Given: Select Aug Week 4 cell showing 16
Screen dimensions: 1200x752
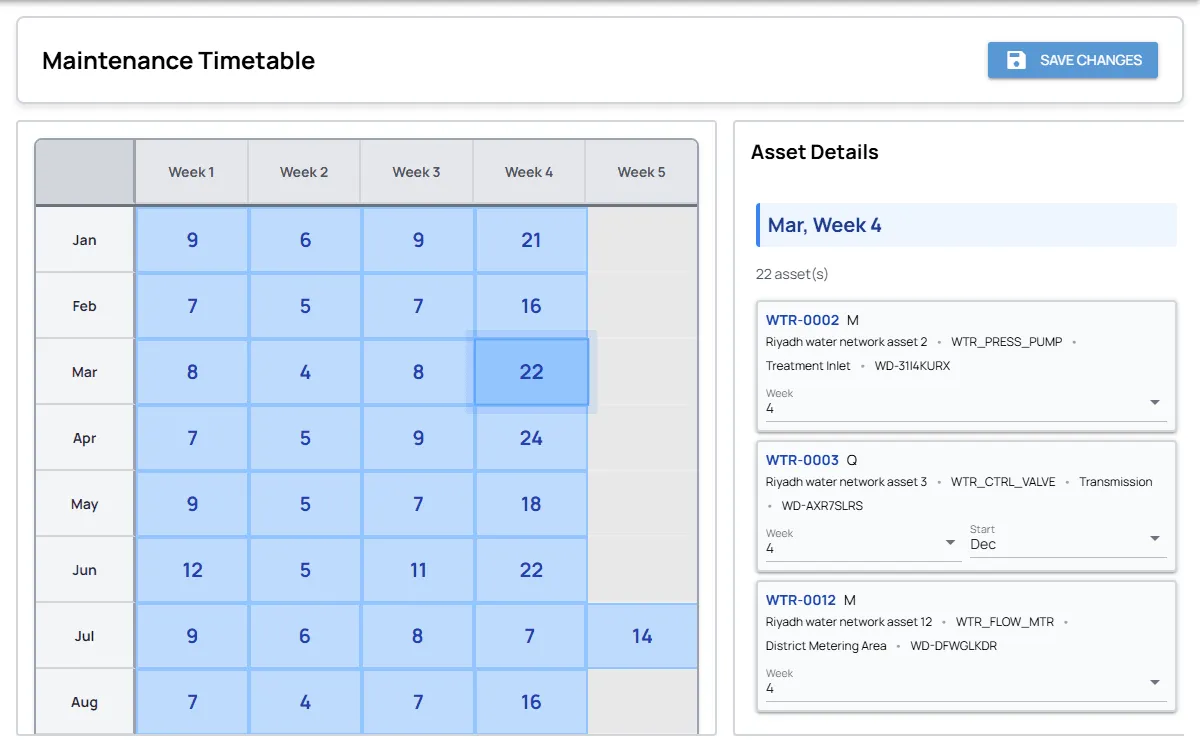Looking at the screenshot, I should coord(531,702).
